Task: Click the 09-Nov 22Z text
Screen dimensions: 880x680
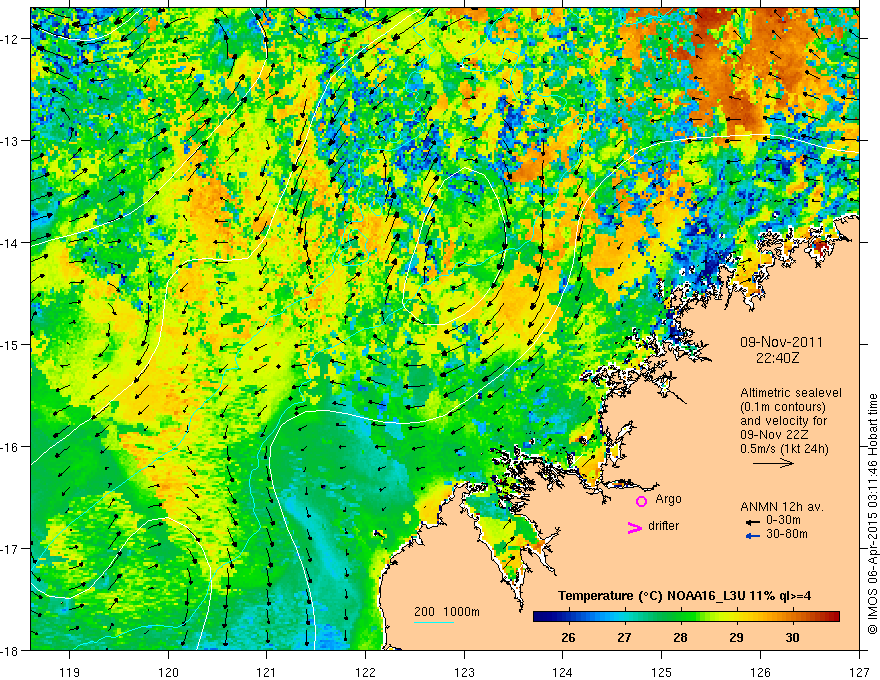Action: 776,435
